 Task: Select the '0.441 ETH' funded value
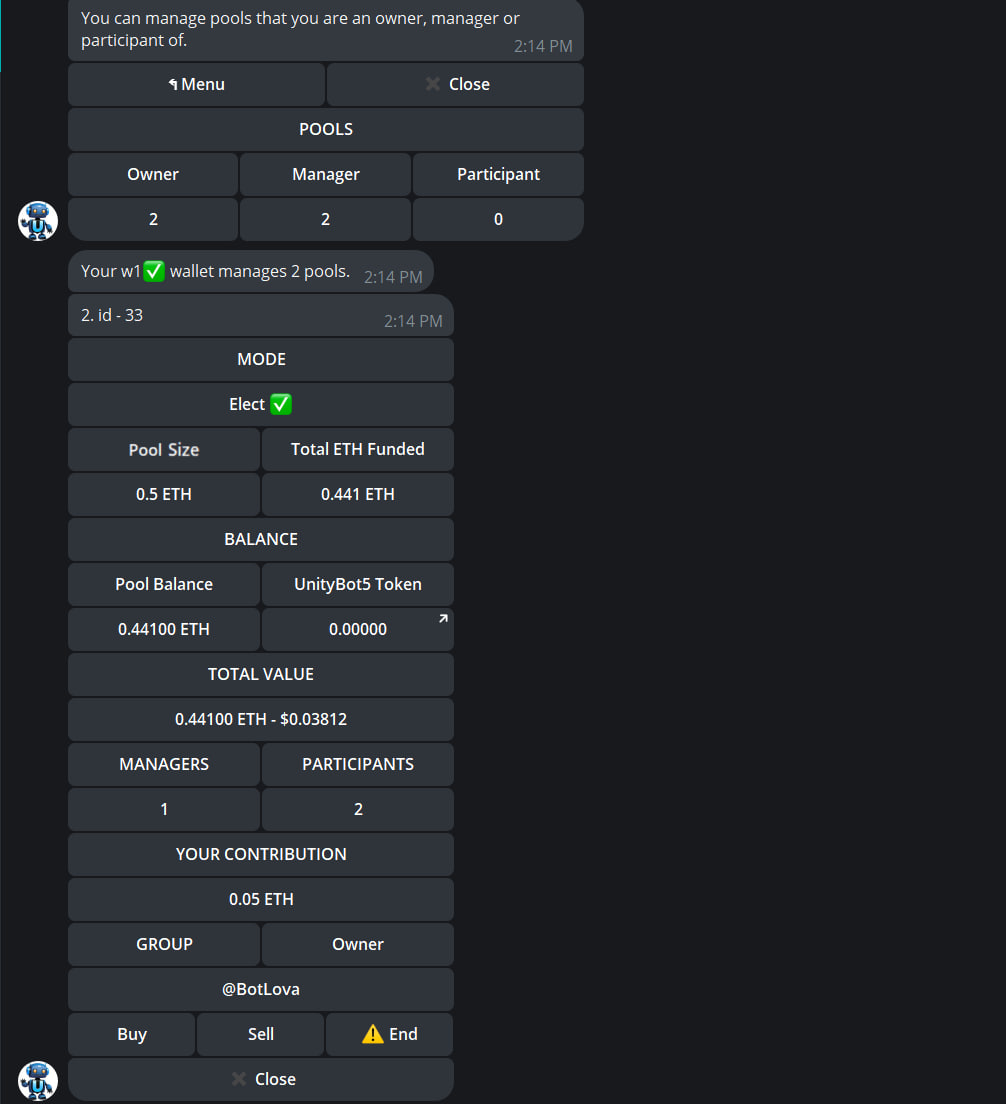(358, 495)
